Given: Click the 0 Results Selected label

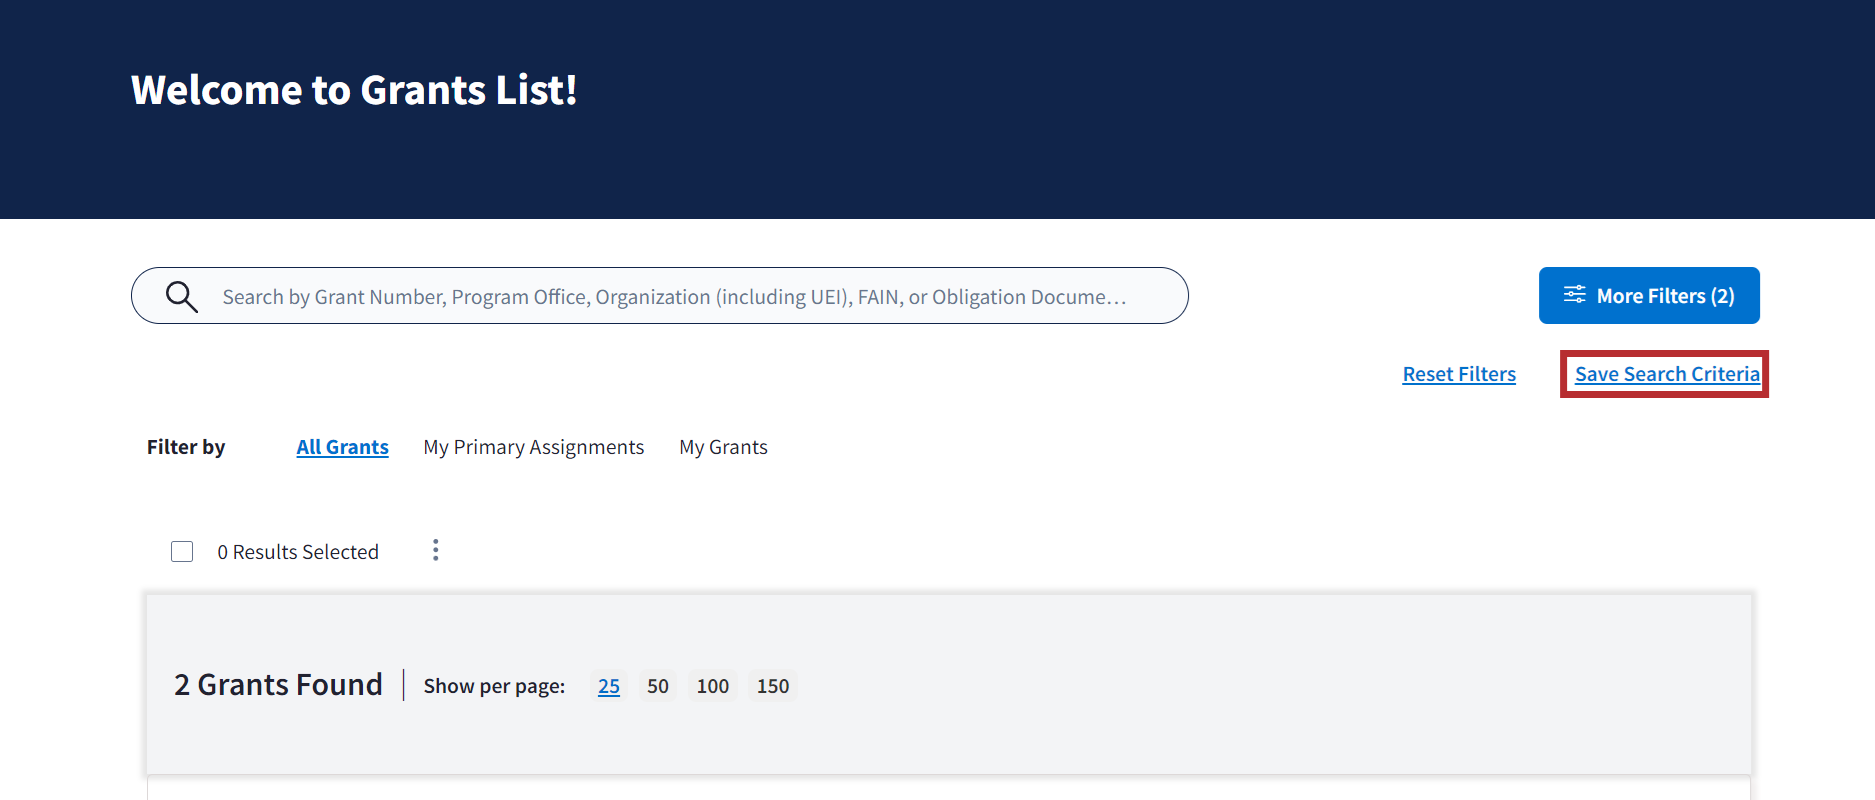Looking at the screenshot, I should click(298, 552).
